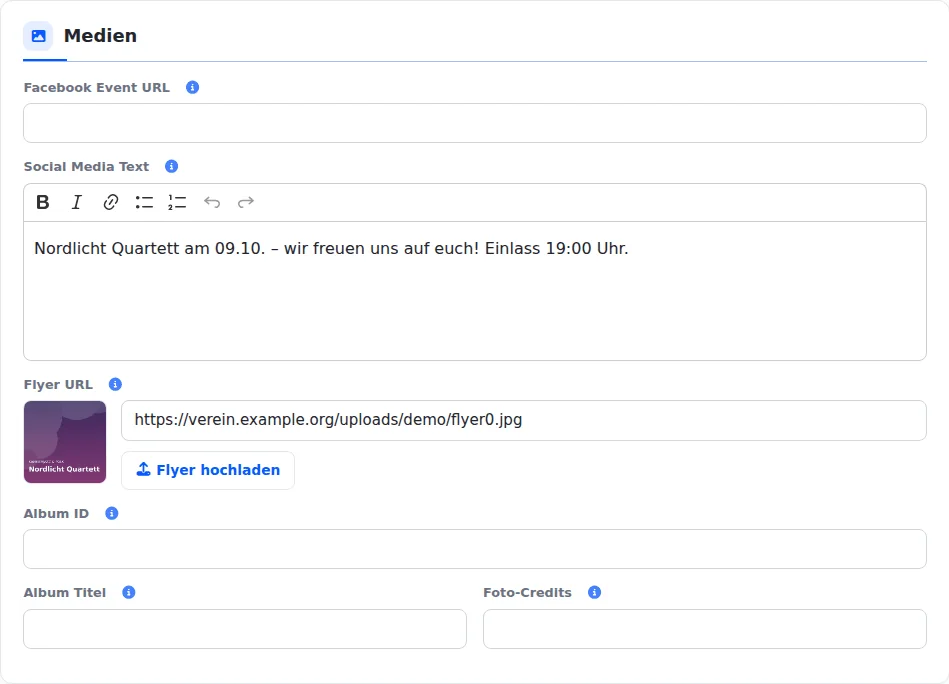Click the Foto-Credits label
This screenshot has height=684, width=949.
(527, 593)
